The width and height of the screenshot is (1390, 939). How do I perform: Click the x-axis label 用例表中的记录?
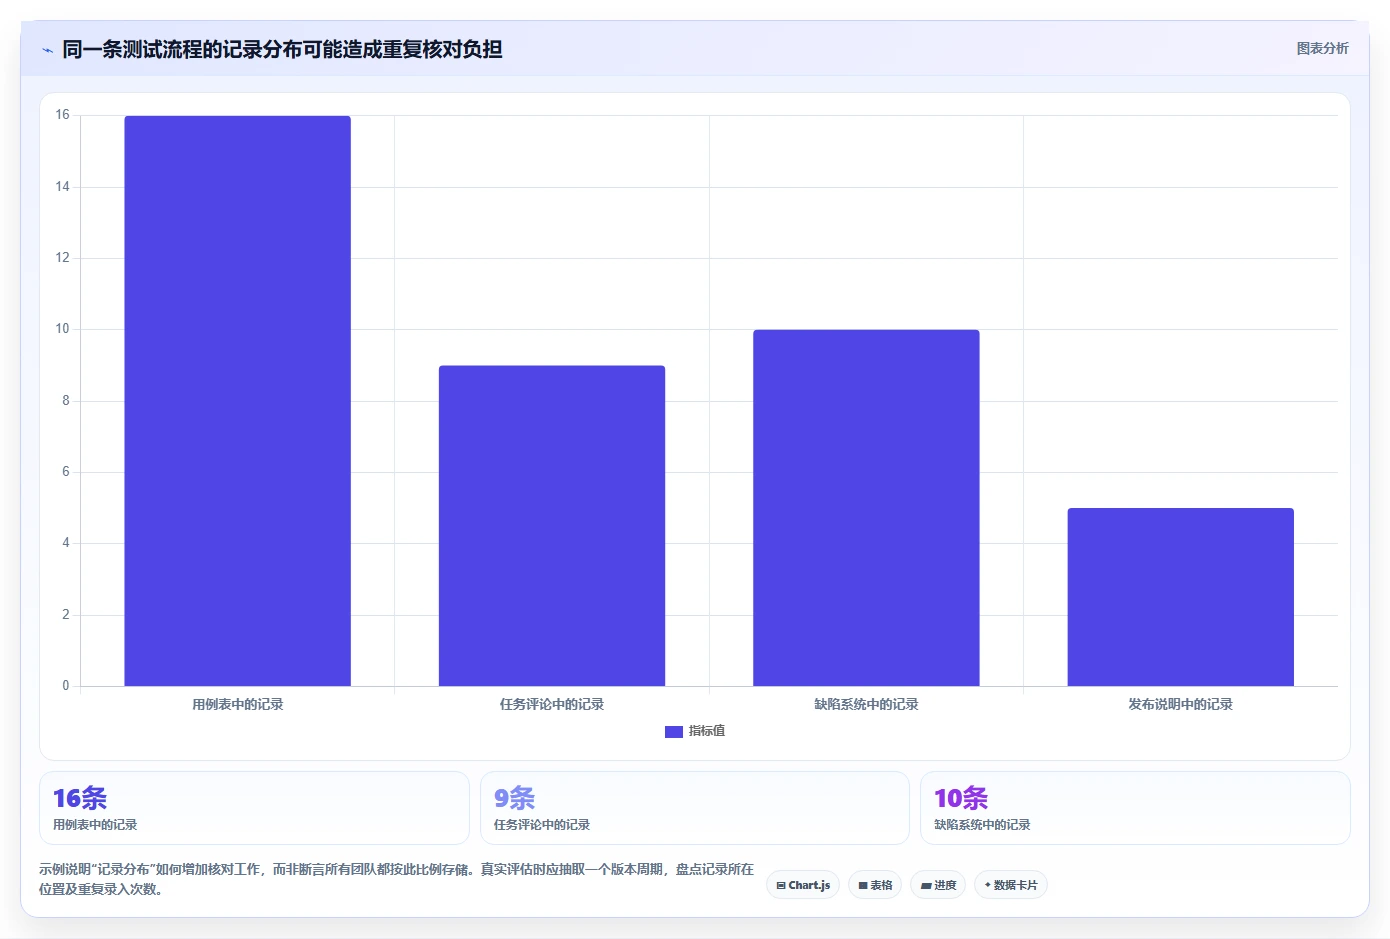[x=238, y=705]
